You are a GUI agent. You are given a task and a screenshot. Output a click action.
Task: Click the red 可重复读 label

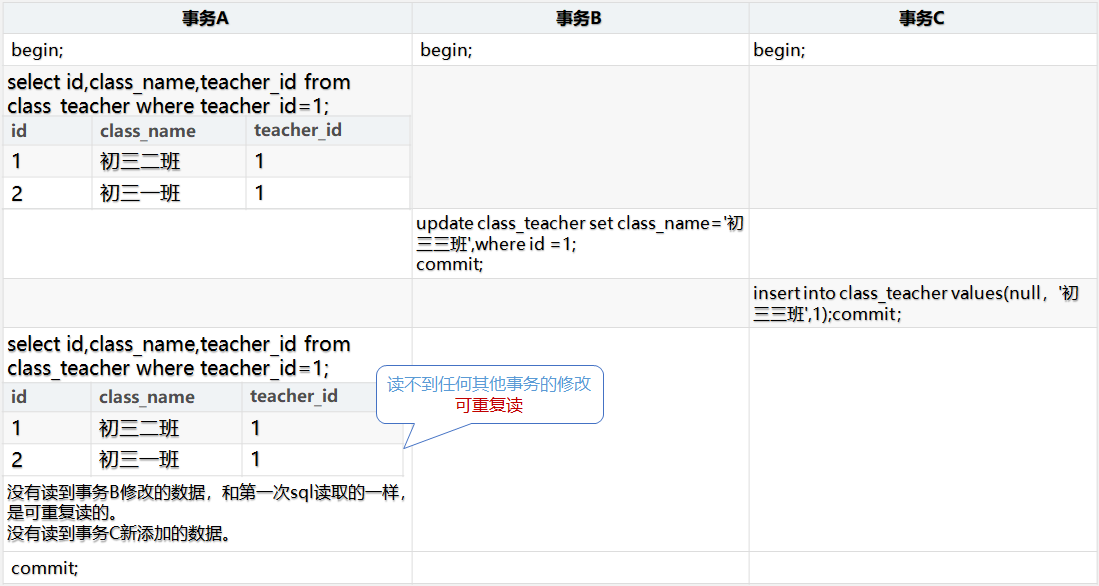(489, 406)
